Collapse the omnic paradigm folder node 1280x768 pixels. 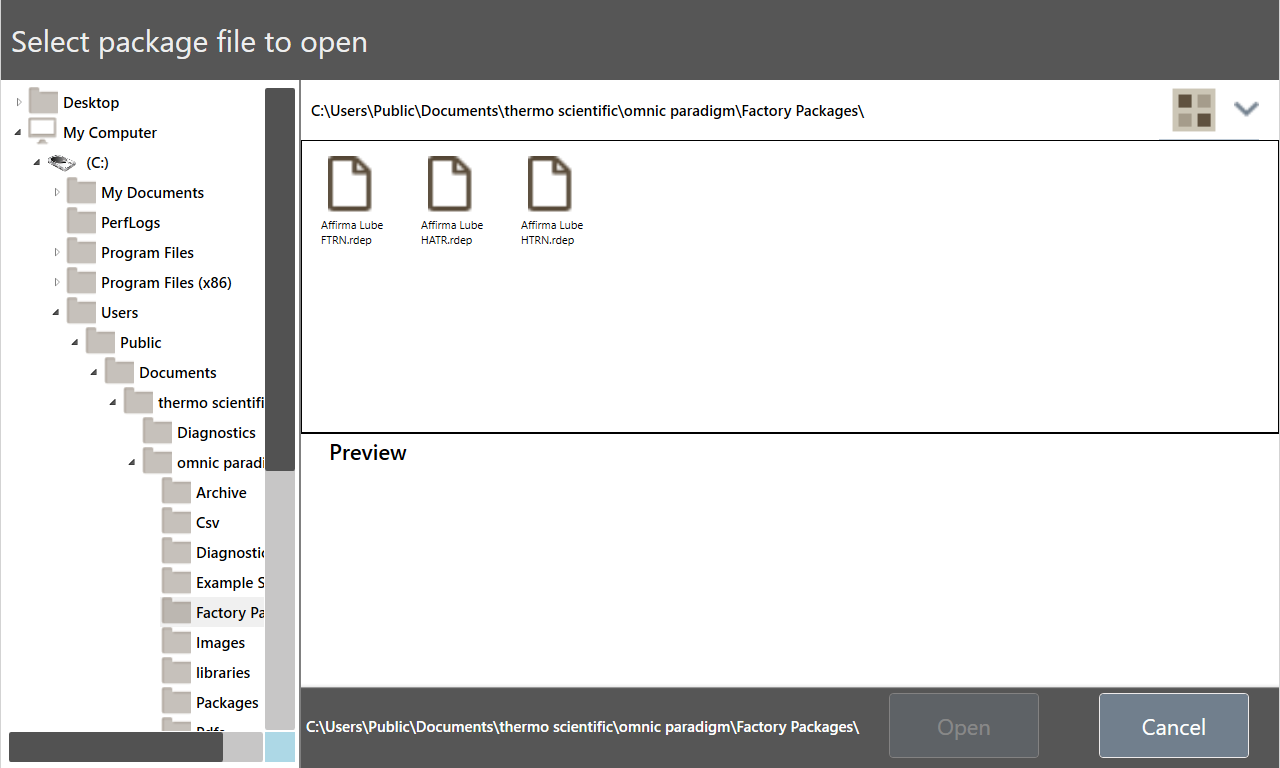click(x=132, y=463)
